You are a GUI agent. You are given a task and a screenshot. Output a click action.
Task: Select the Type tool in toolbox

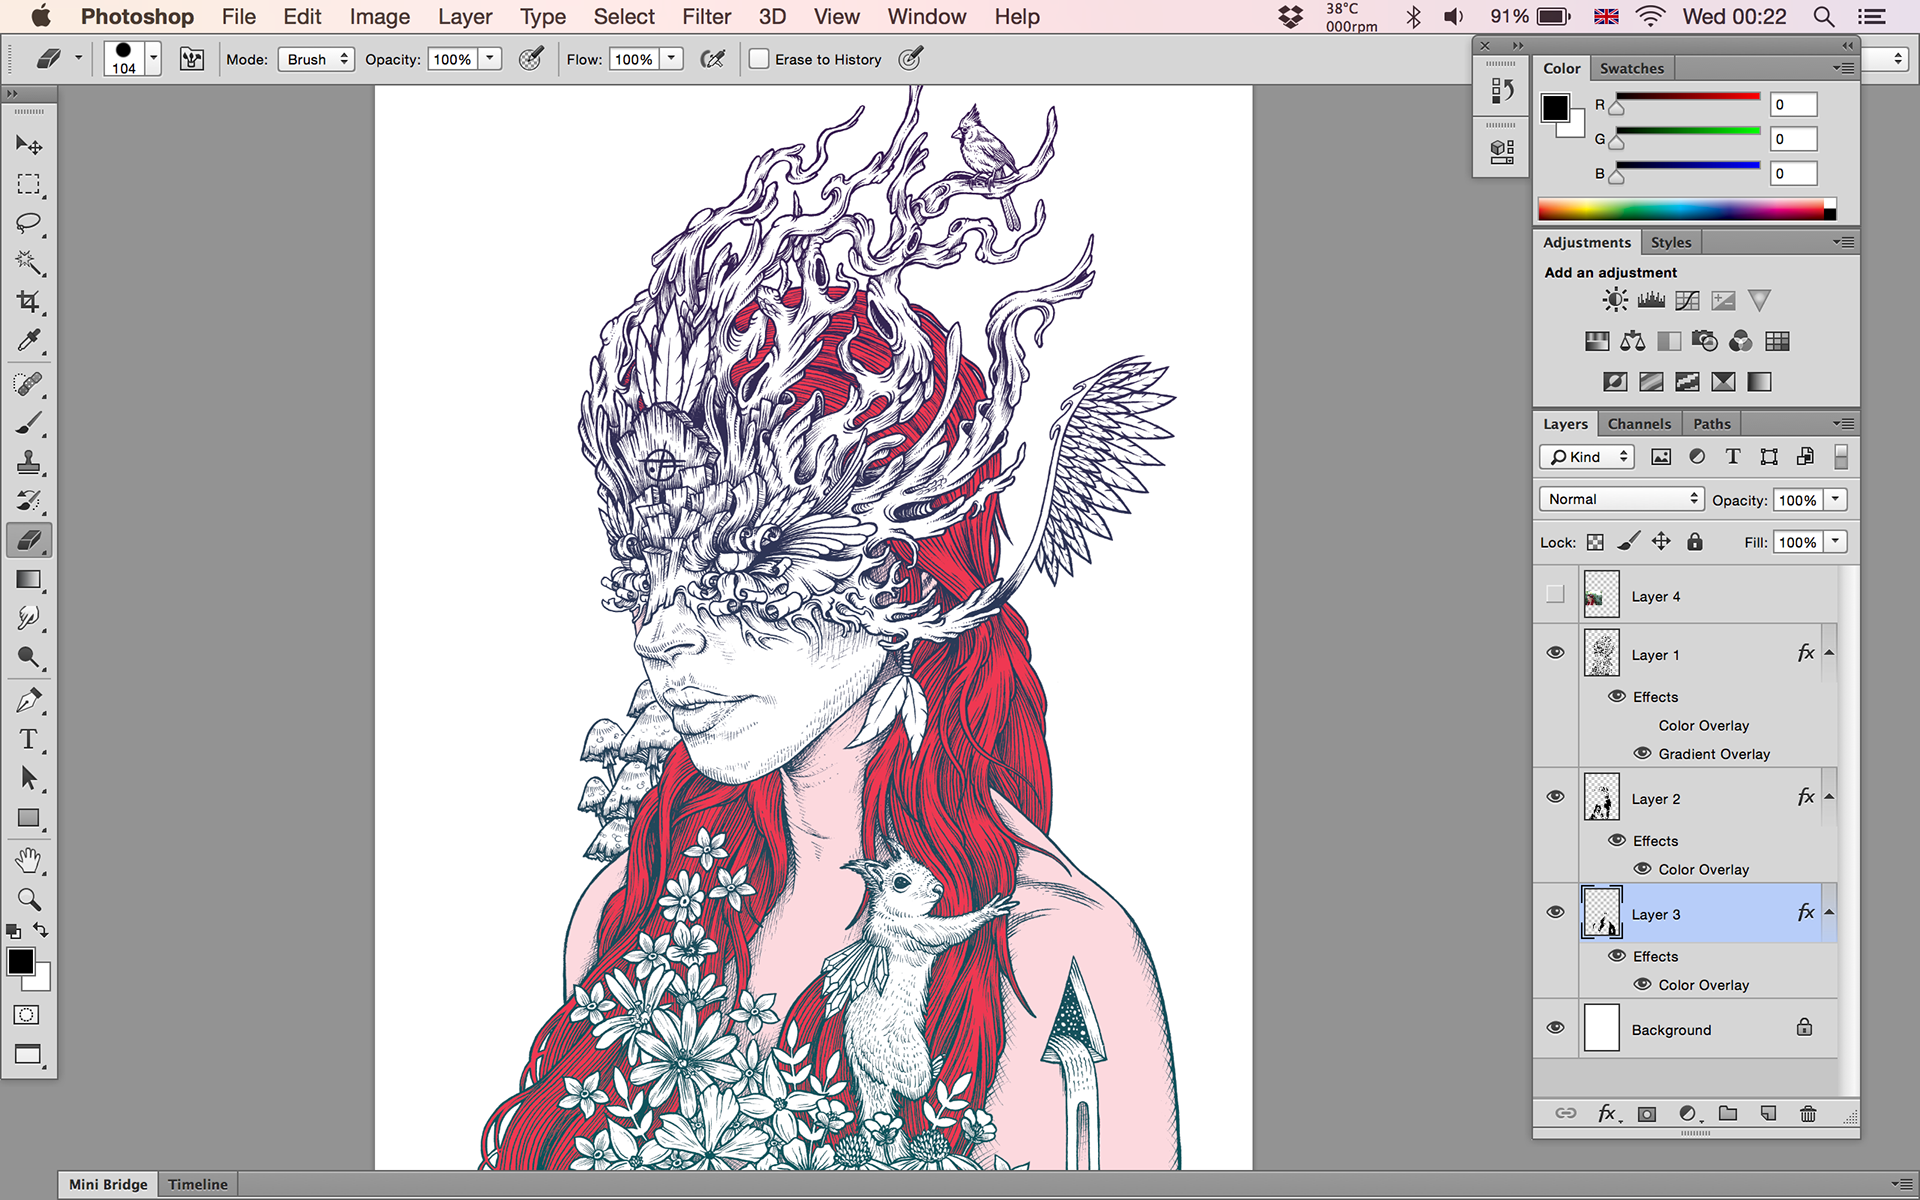28,739
